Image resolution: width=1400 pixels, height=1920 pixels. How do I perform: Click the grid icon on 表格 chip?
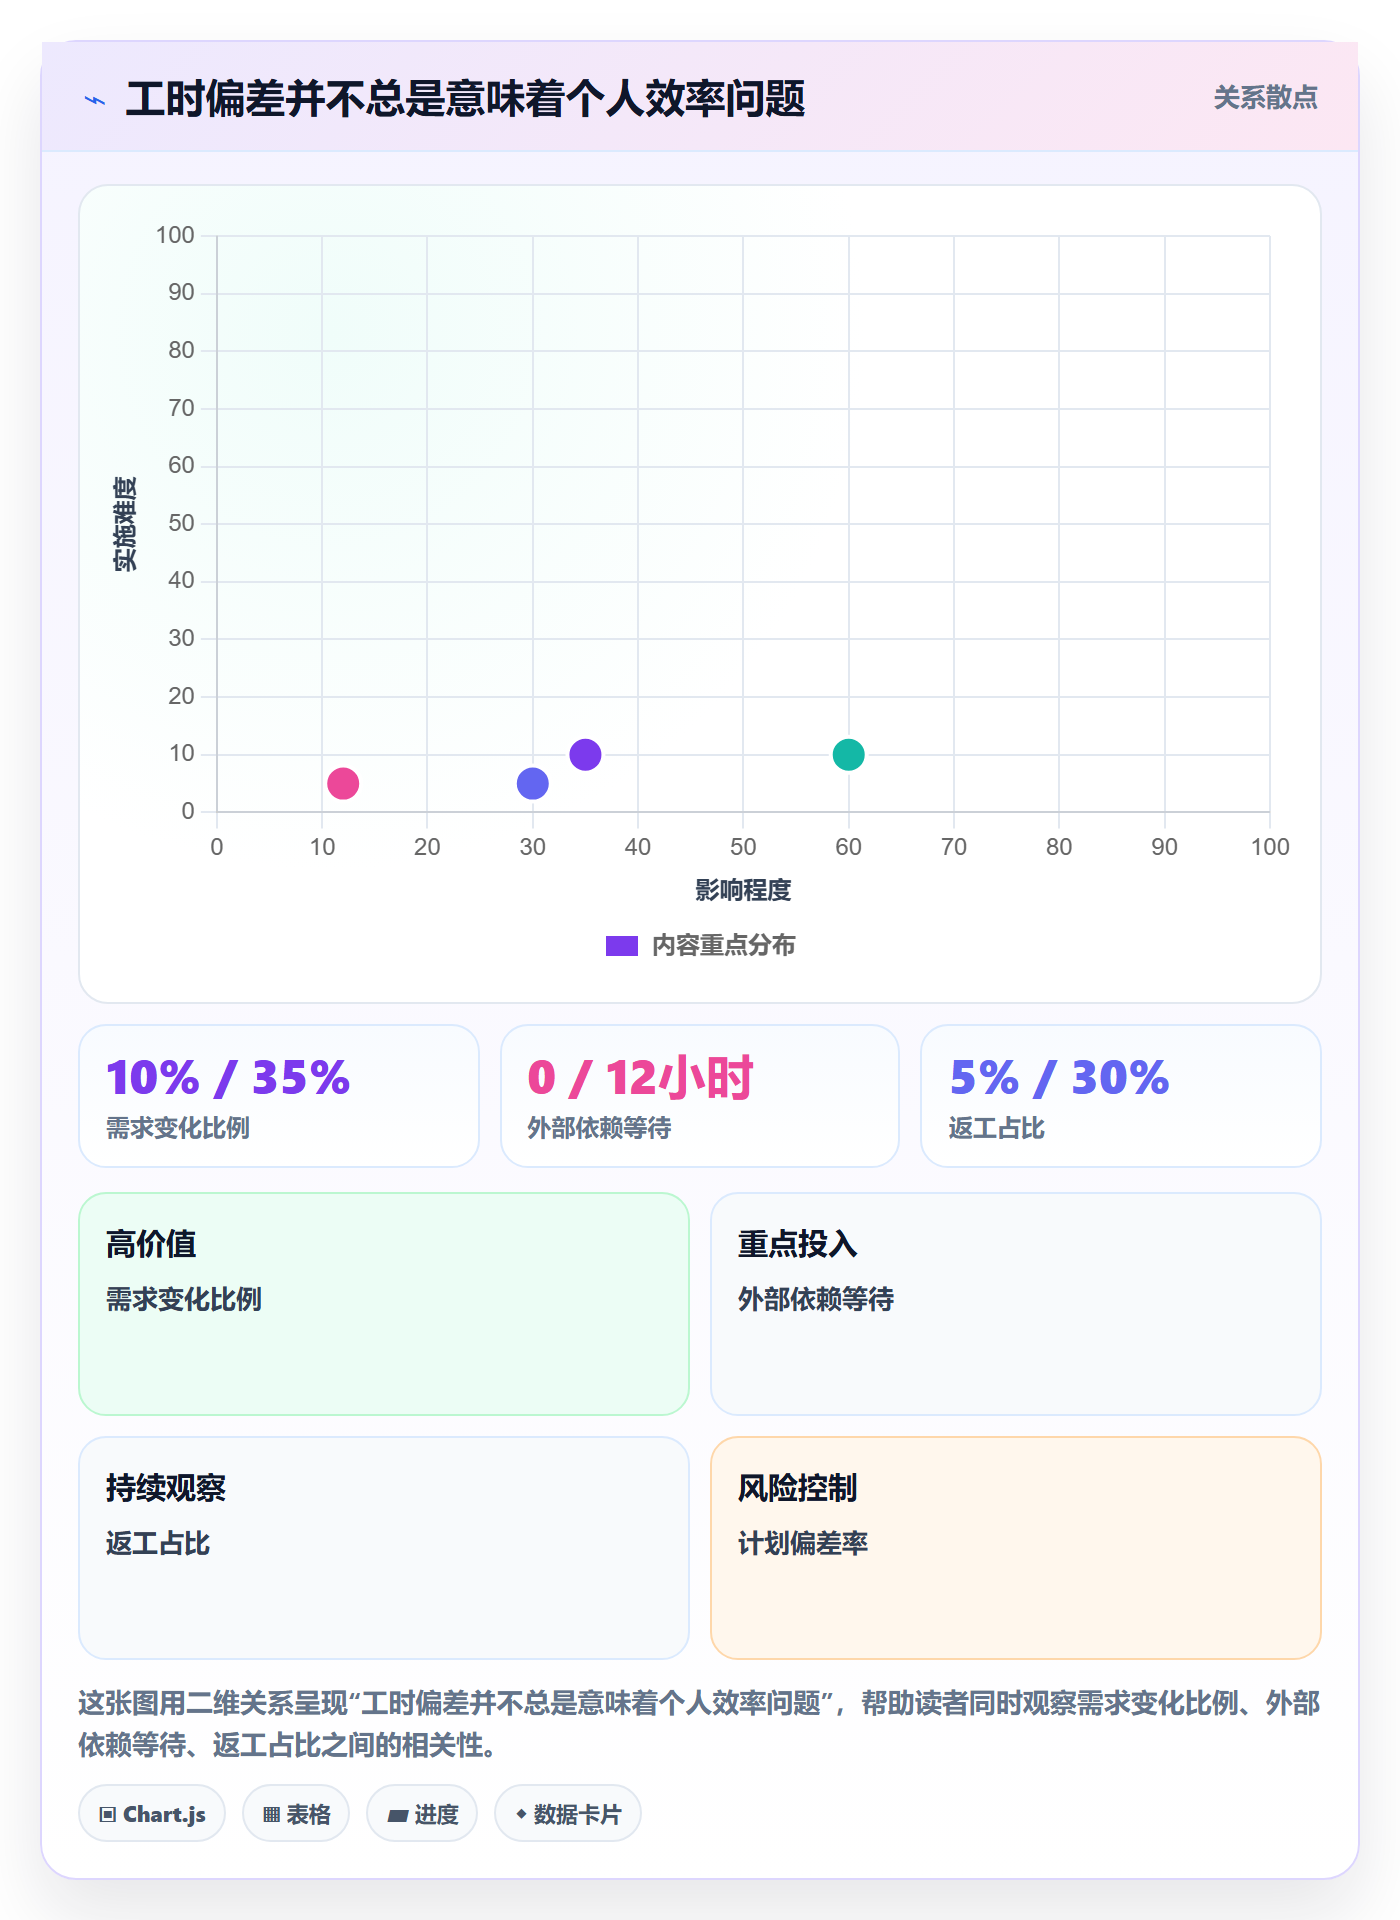[272, 1815]
